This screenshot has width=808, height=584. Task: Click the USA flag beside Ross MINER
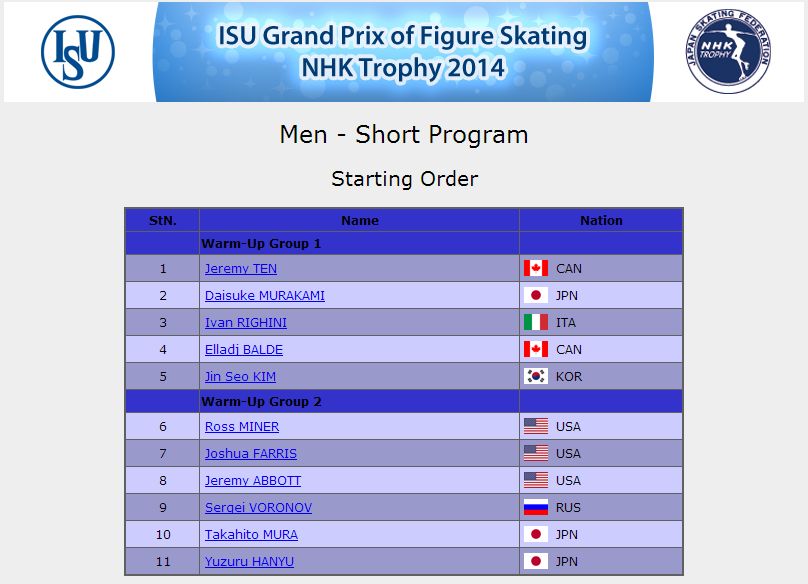tap(536, 426)
